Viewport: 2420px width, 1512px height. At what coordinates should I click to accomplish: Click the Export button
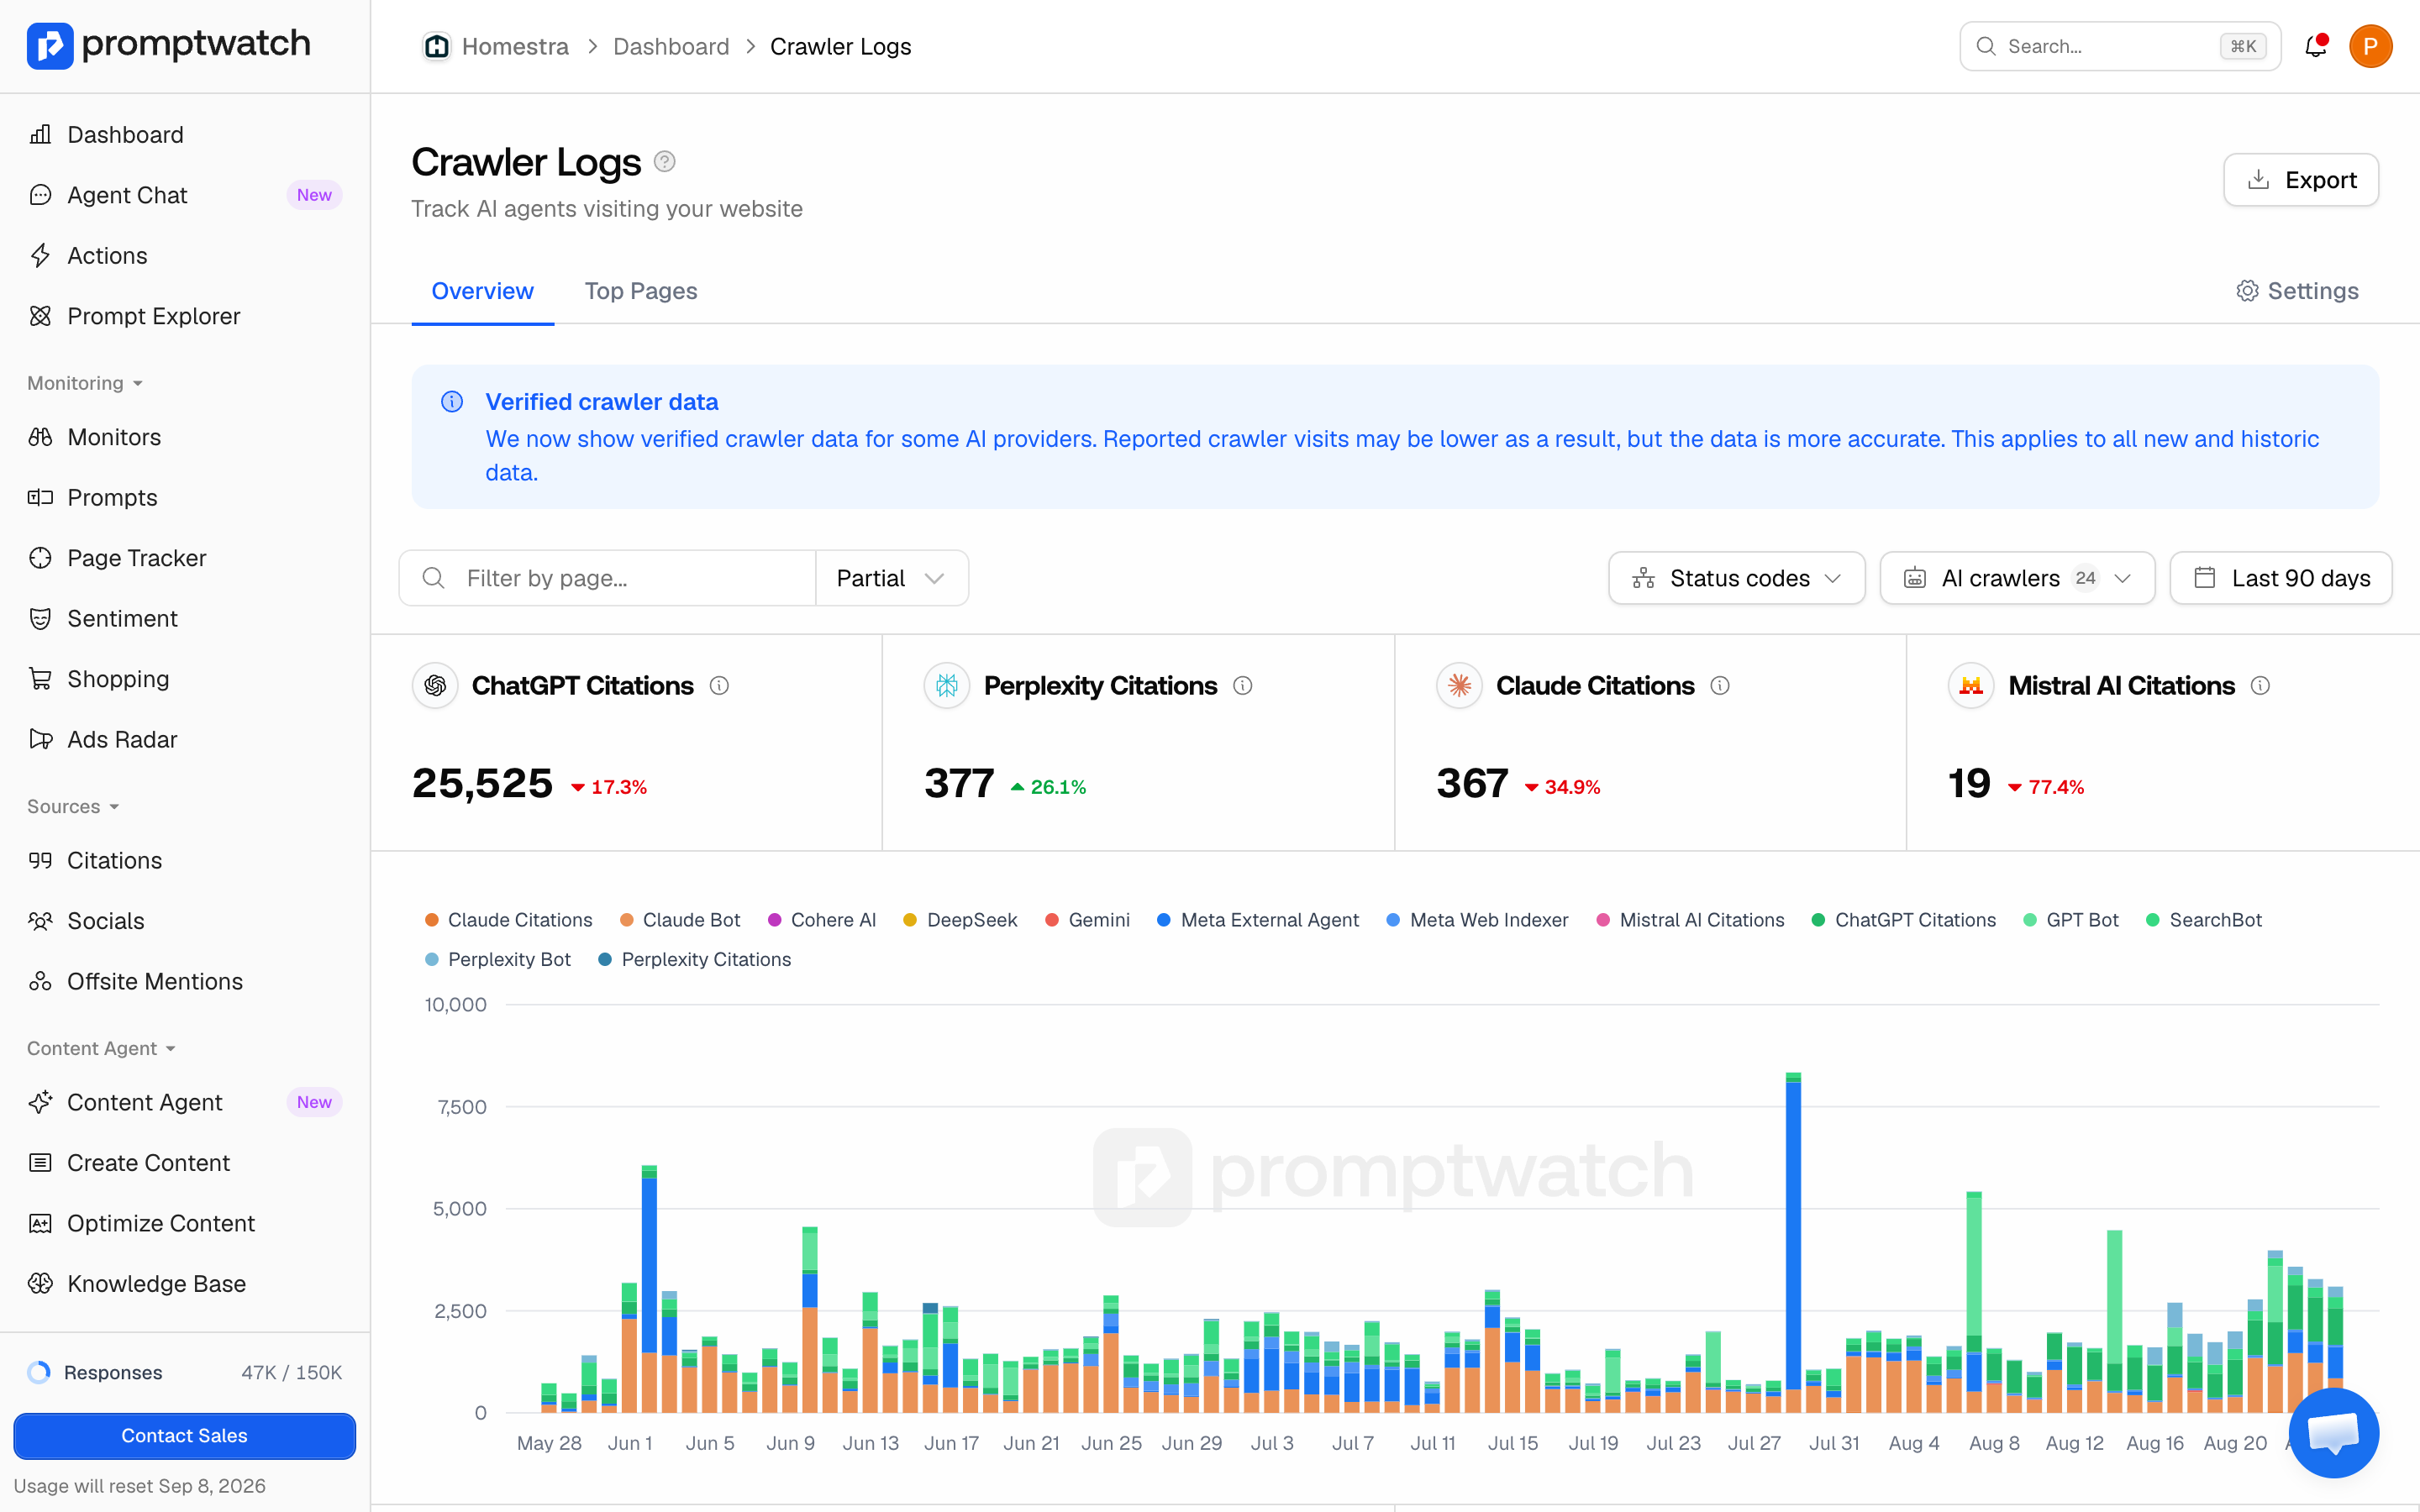click(2301, 180)
